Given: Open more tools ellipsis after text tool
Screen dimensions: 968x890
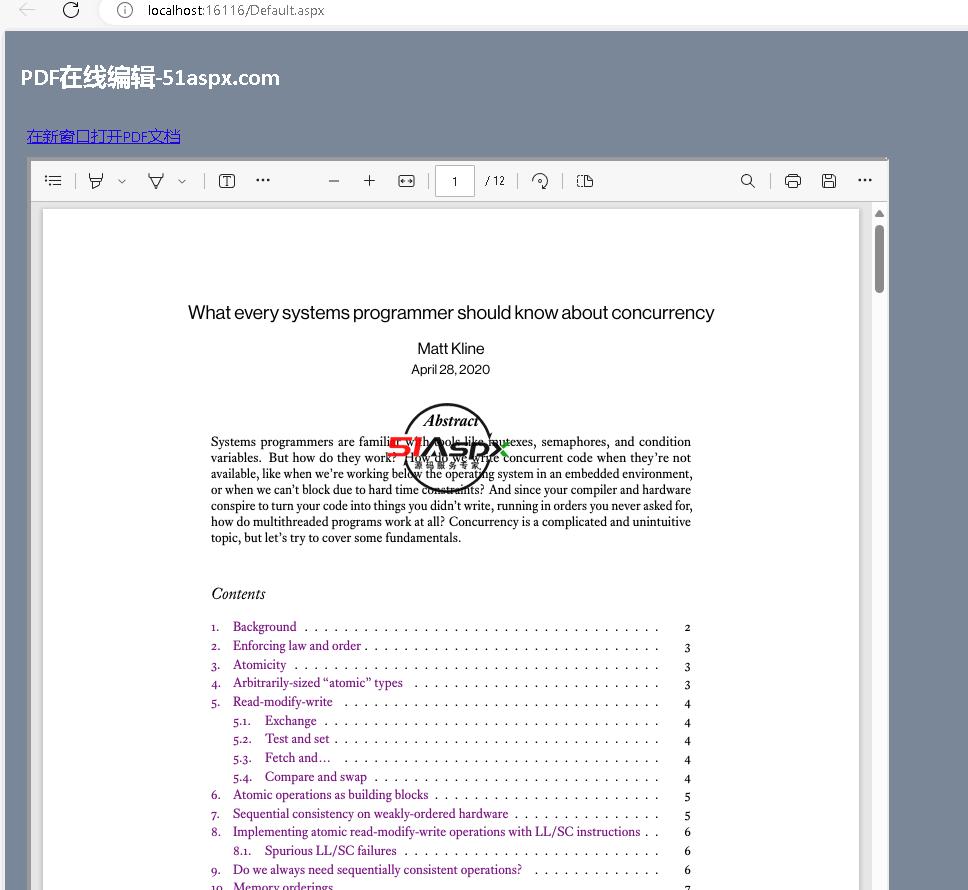Looking at the screenshot, I should click(263, 180).
